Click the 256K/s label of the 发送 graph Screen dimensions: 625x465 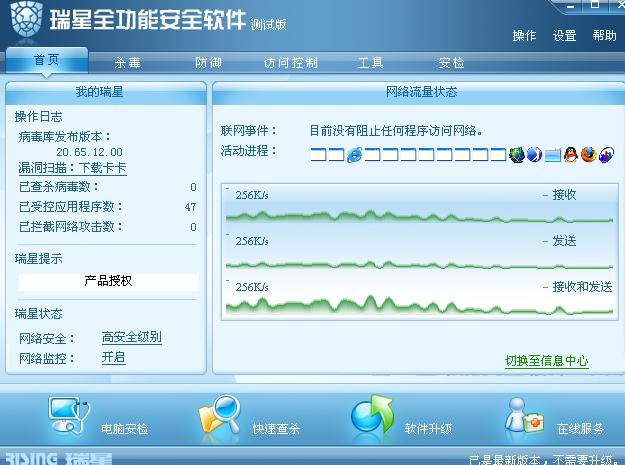click(252, 241)
